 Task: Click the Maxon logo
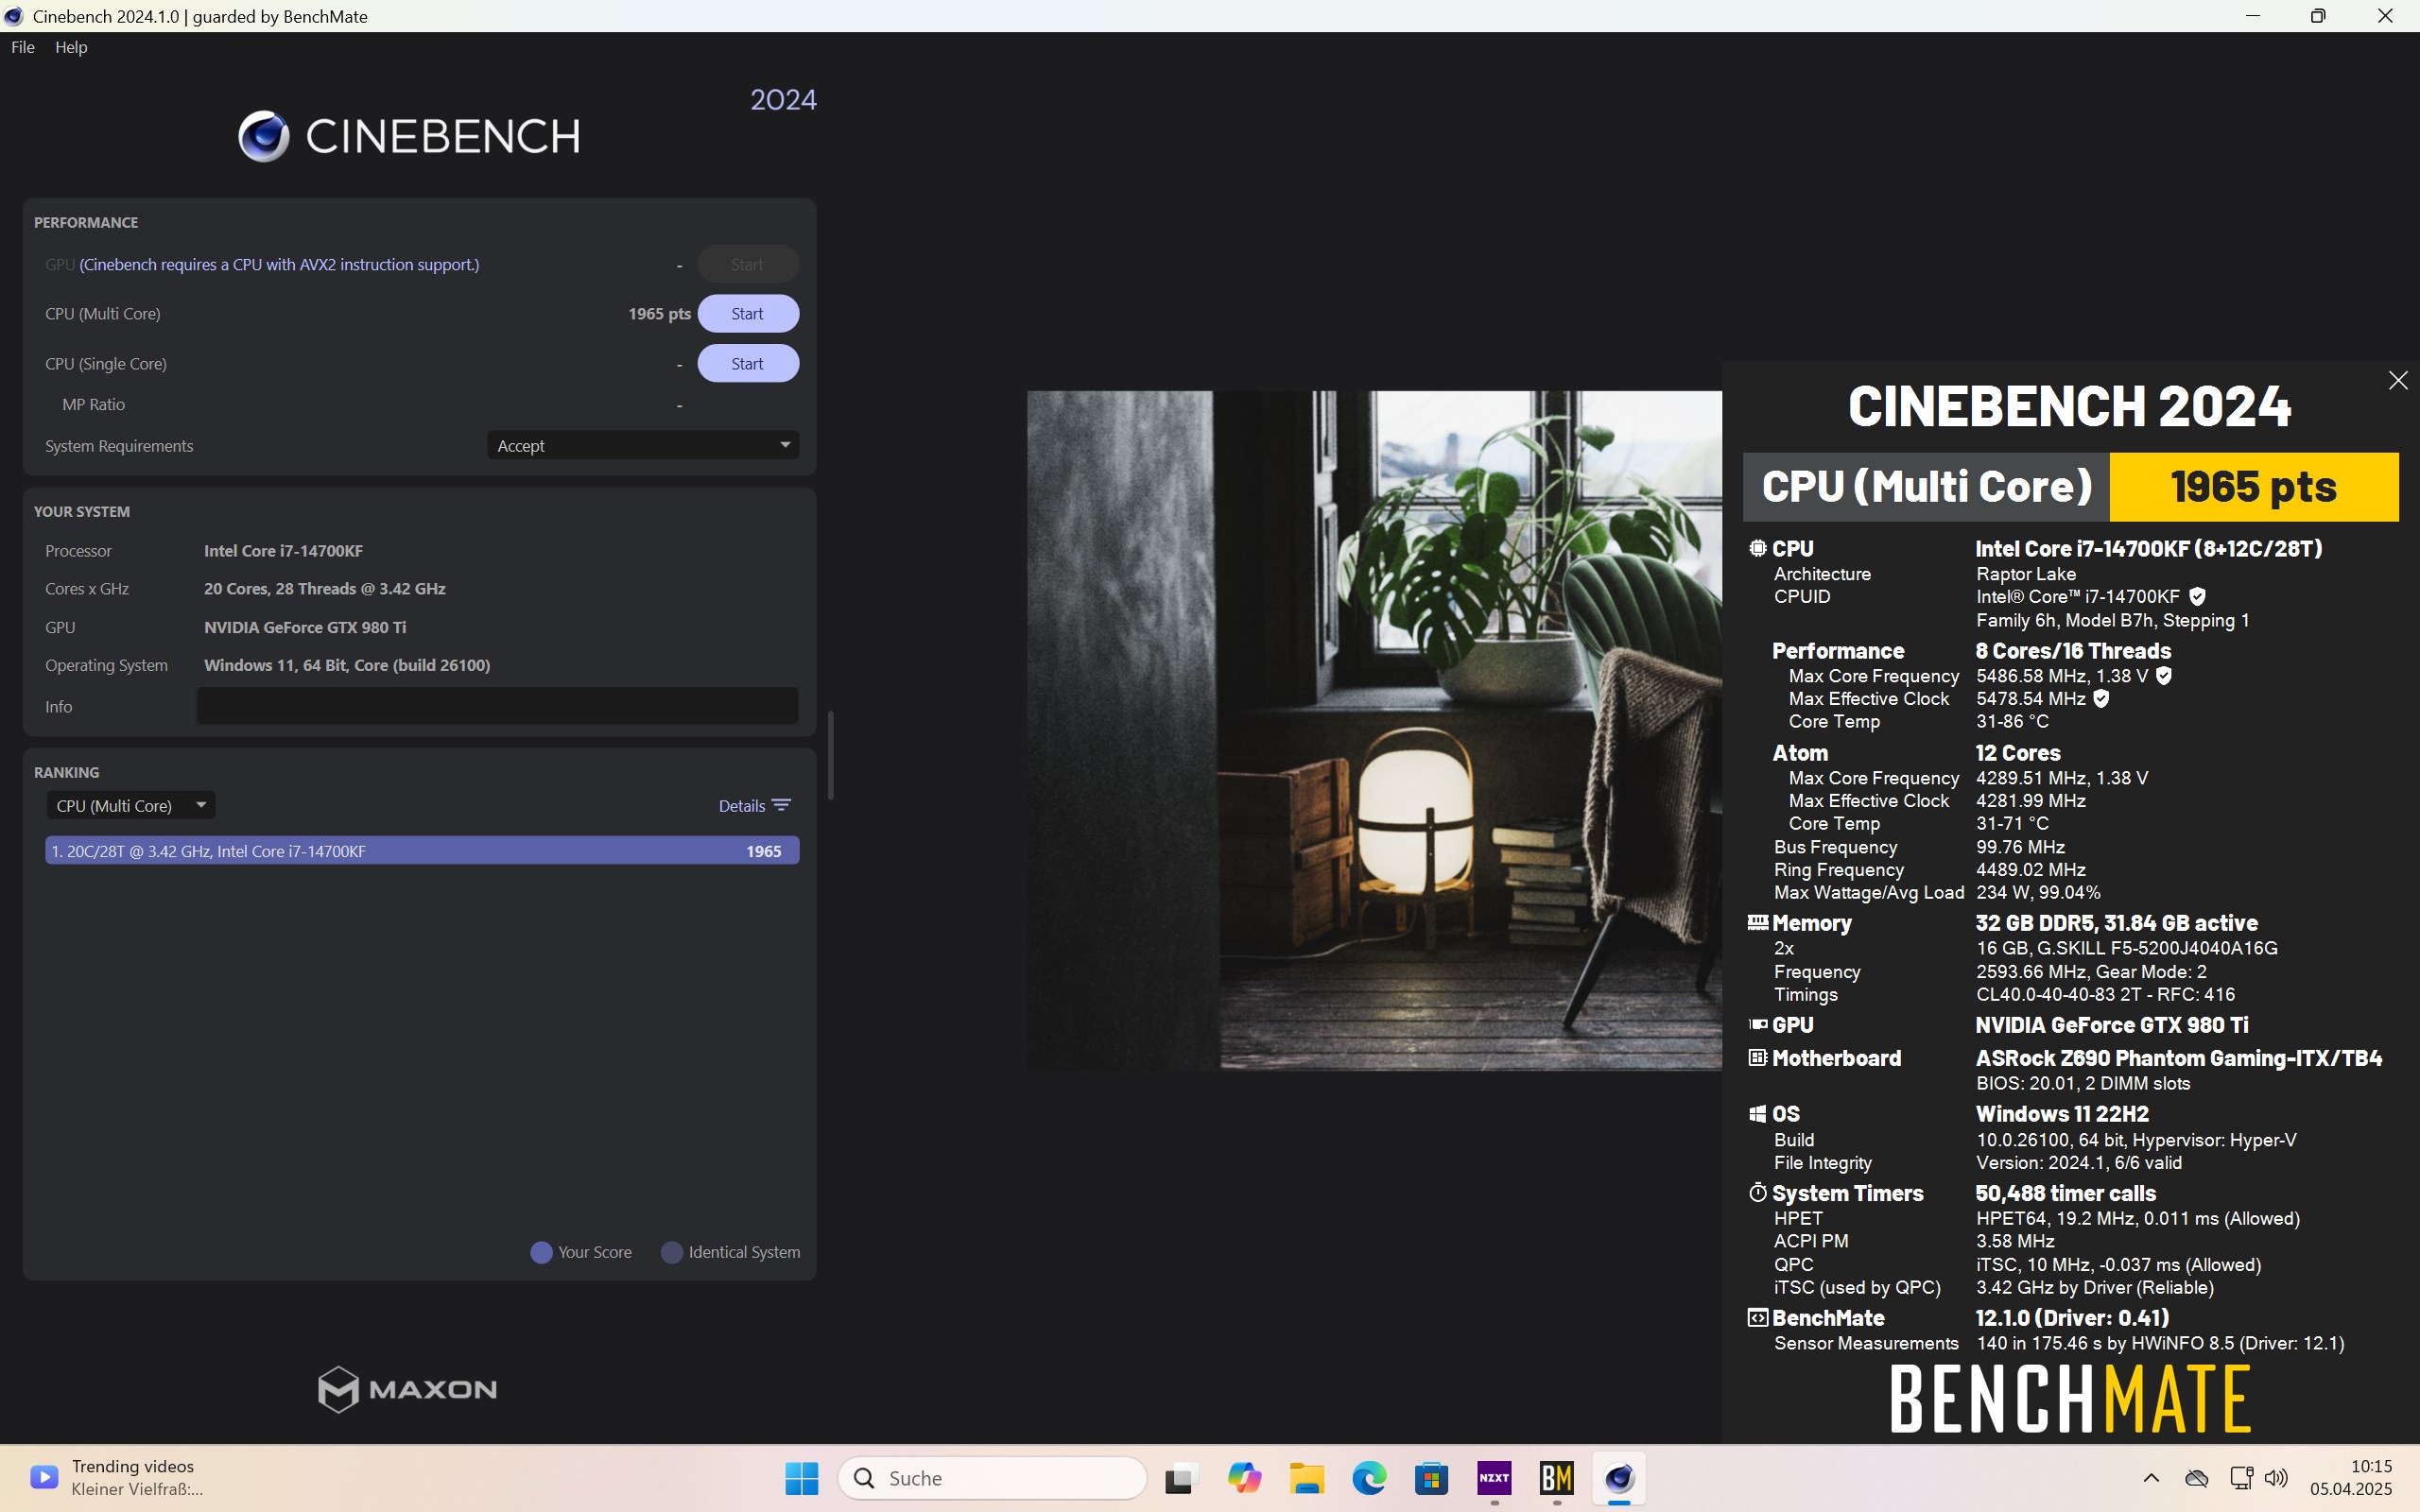[x=407, y=1389]
